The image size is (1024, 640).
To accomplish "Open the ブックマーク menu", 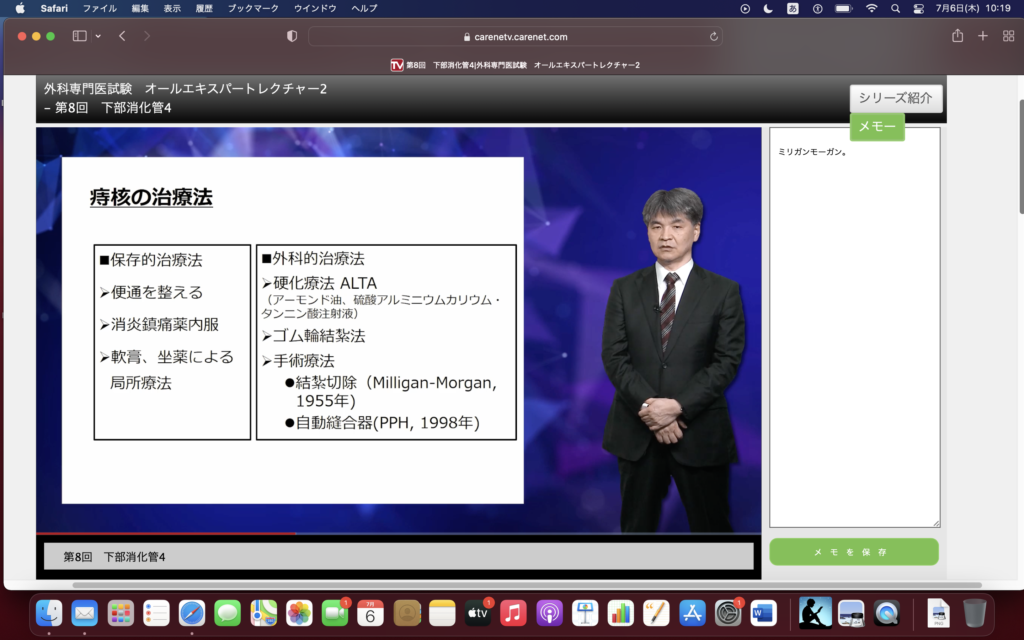I will pos(253,8).
